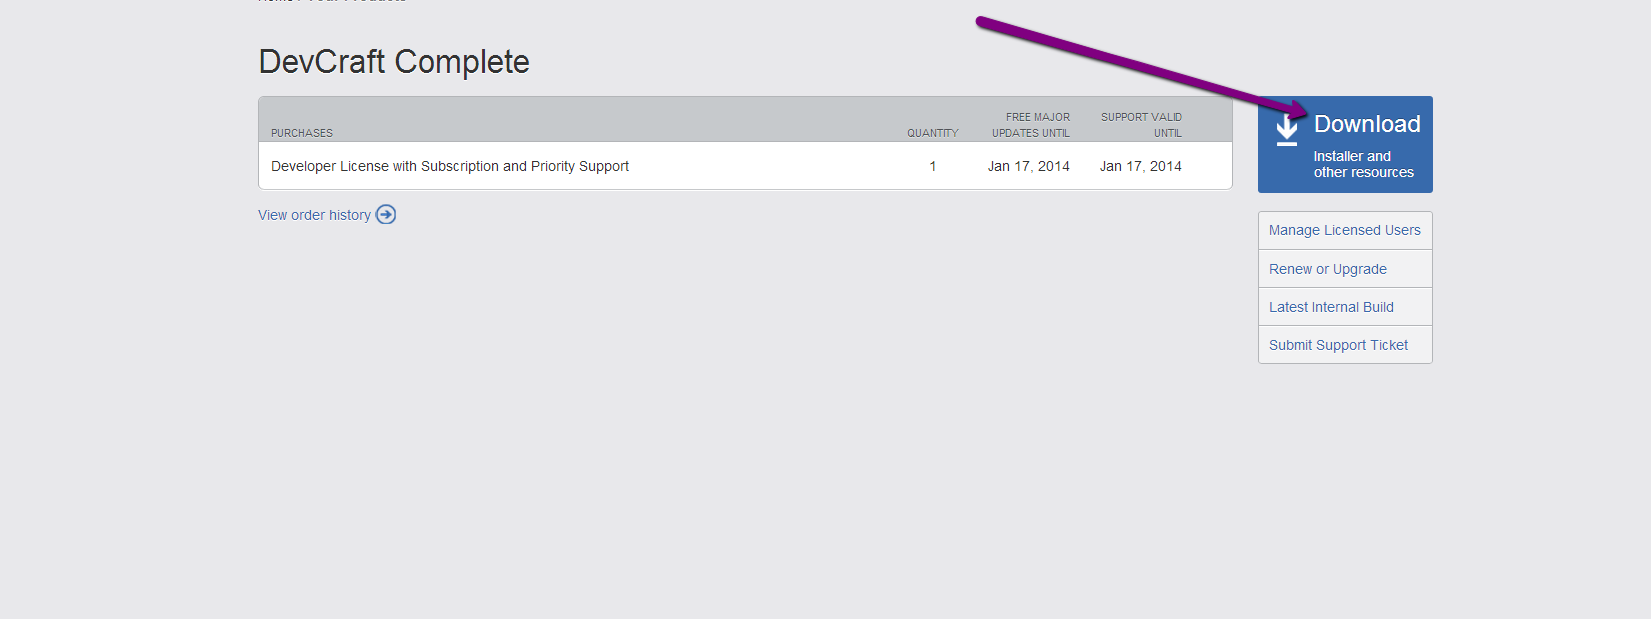Click the quantity value 1

coord(933,166)
